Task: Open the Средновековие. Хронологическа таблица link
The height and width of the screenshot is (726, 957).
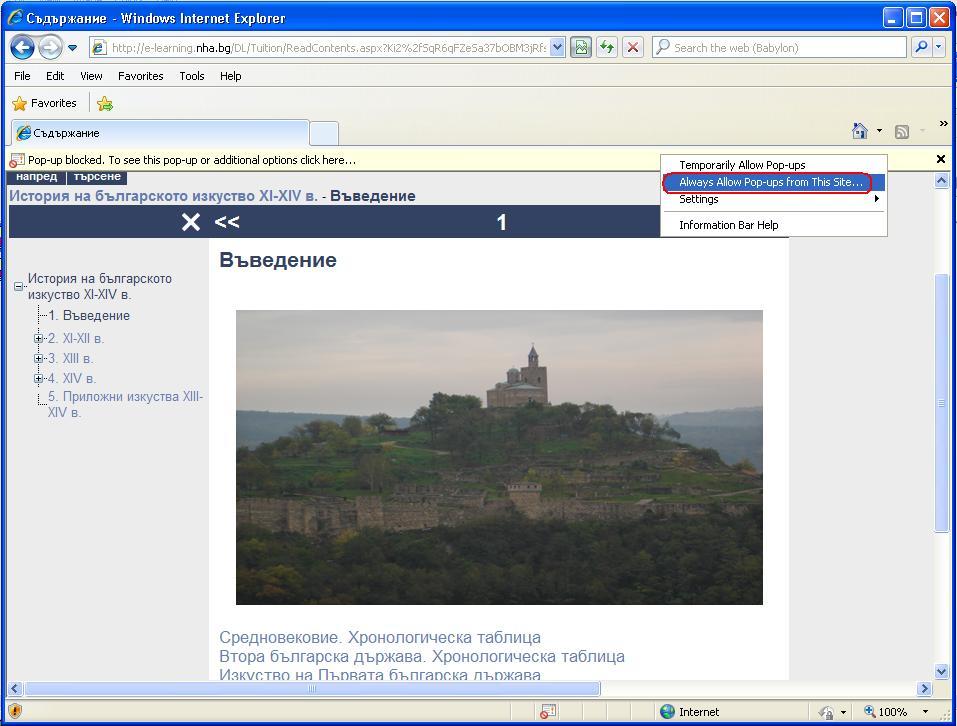Action: coord(380,637)
